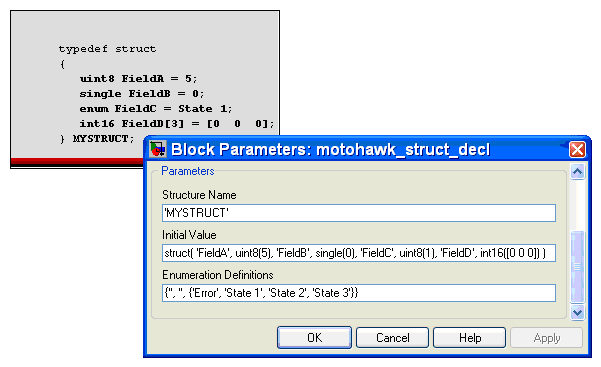Click the 'int16 FieldD[3]' line in the block
This screenshot has width=601, height=367.
click(177, 123)
